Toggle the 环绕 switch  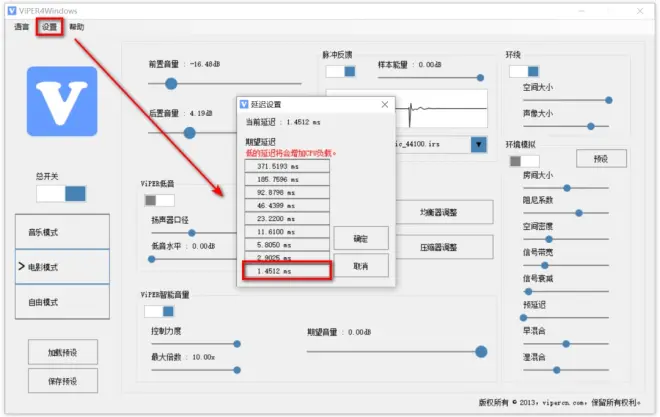(524, 72)
